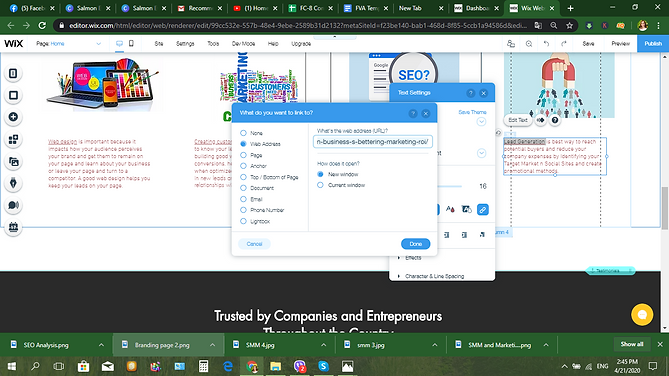Open the Upgrade menu
Viewport: 669px width, 376px height.
coord(301,44)
